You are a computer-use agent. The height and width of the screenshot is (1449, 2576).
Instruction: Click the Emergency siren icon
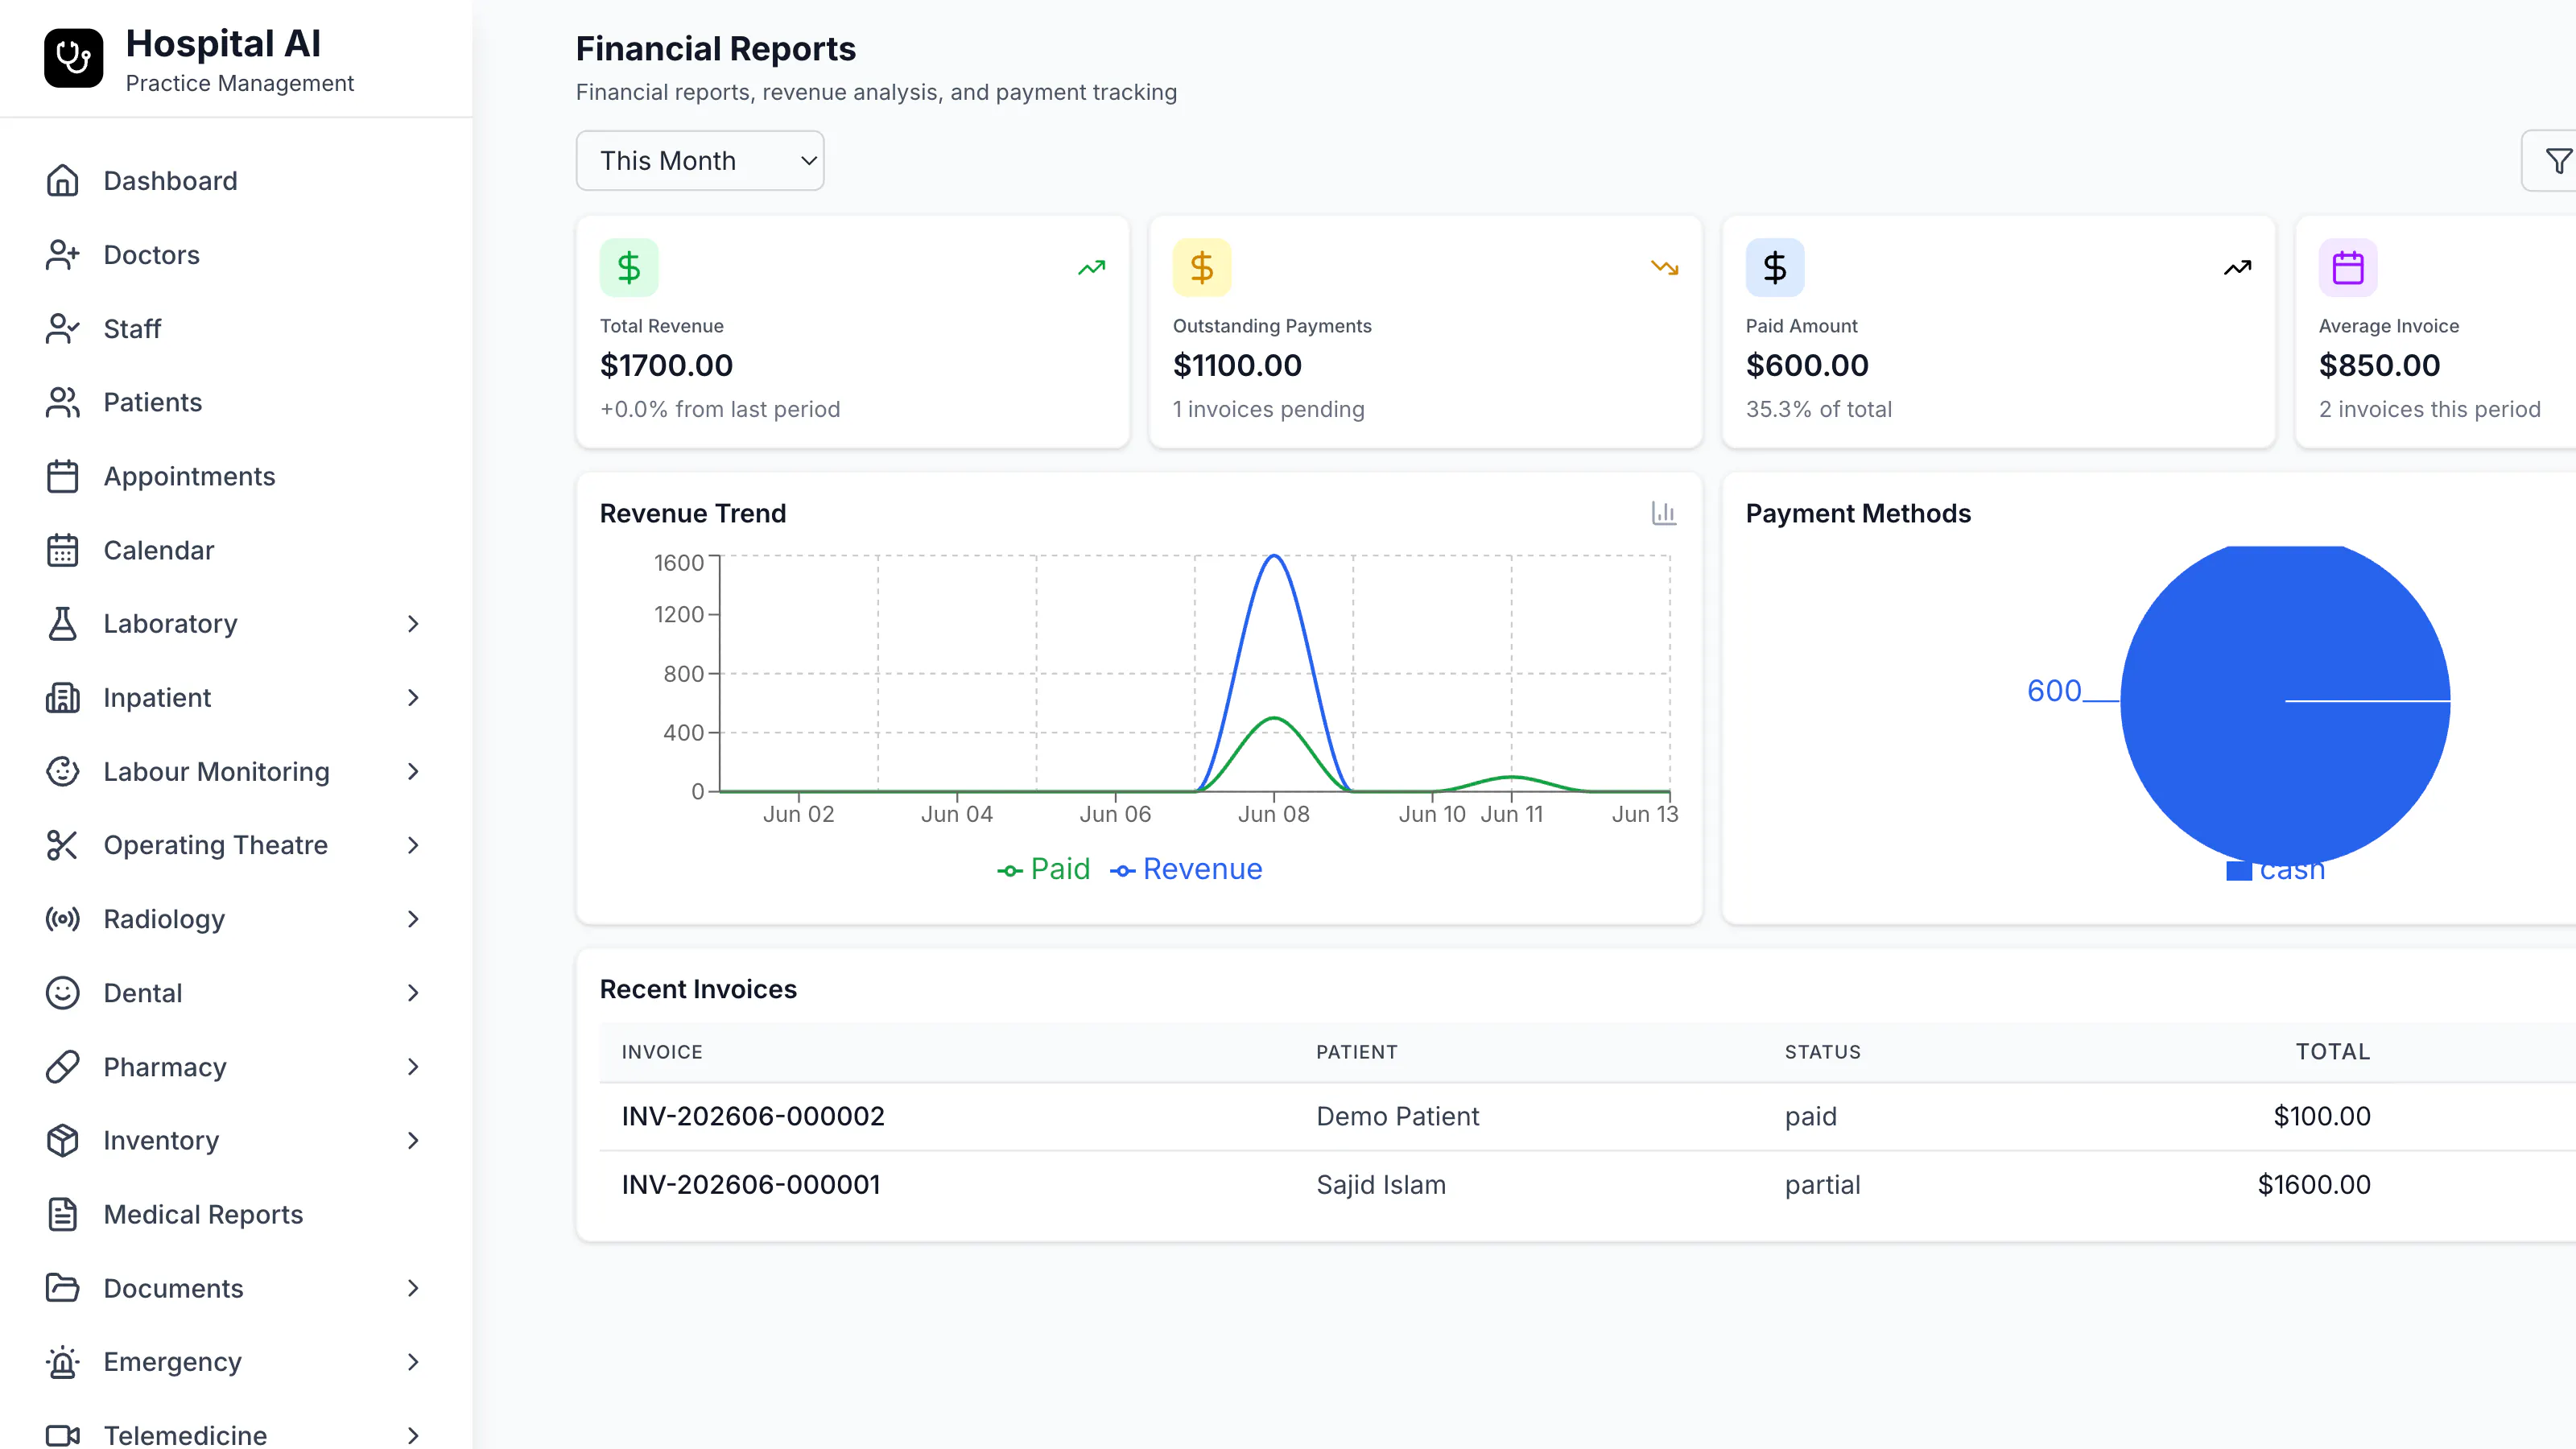pyautogui.click(x=62, y=1363)
